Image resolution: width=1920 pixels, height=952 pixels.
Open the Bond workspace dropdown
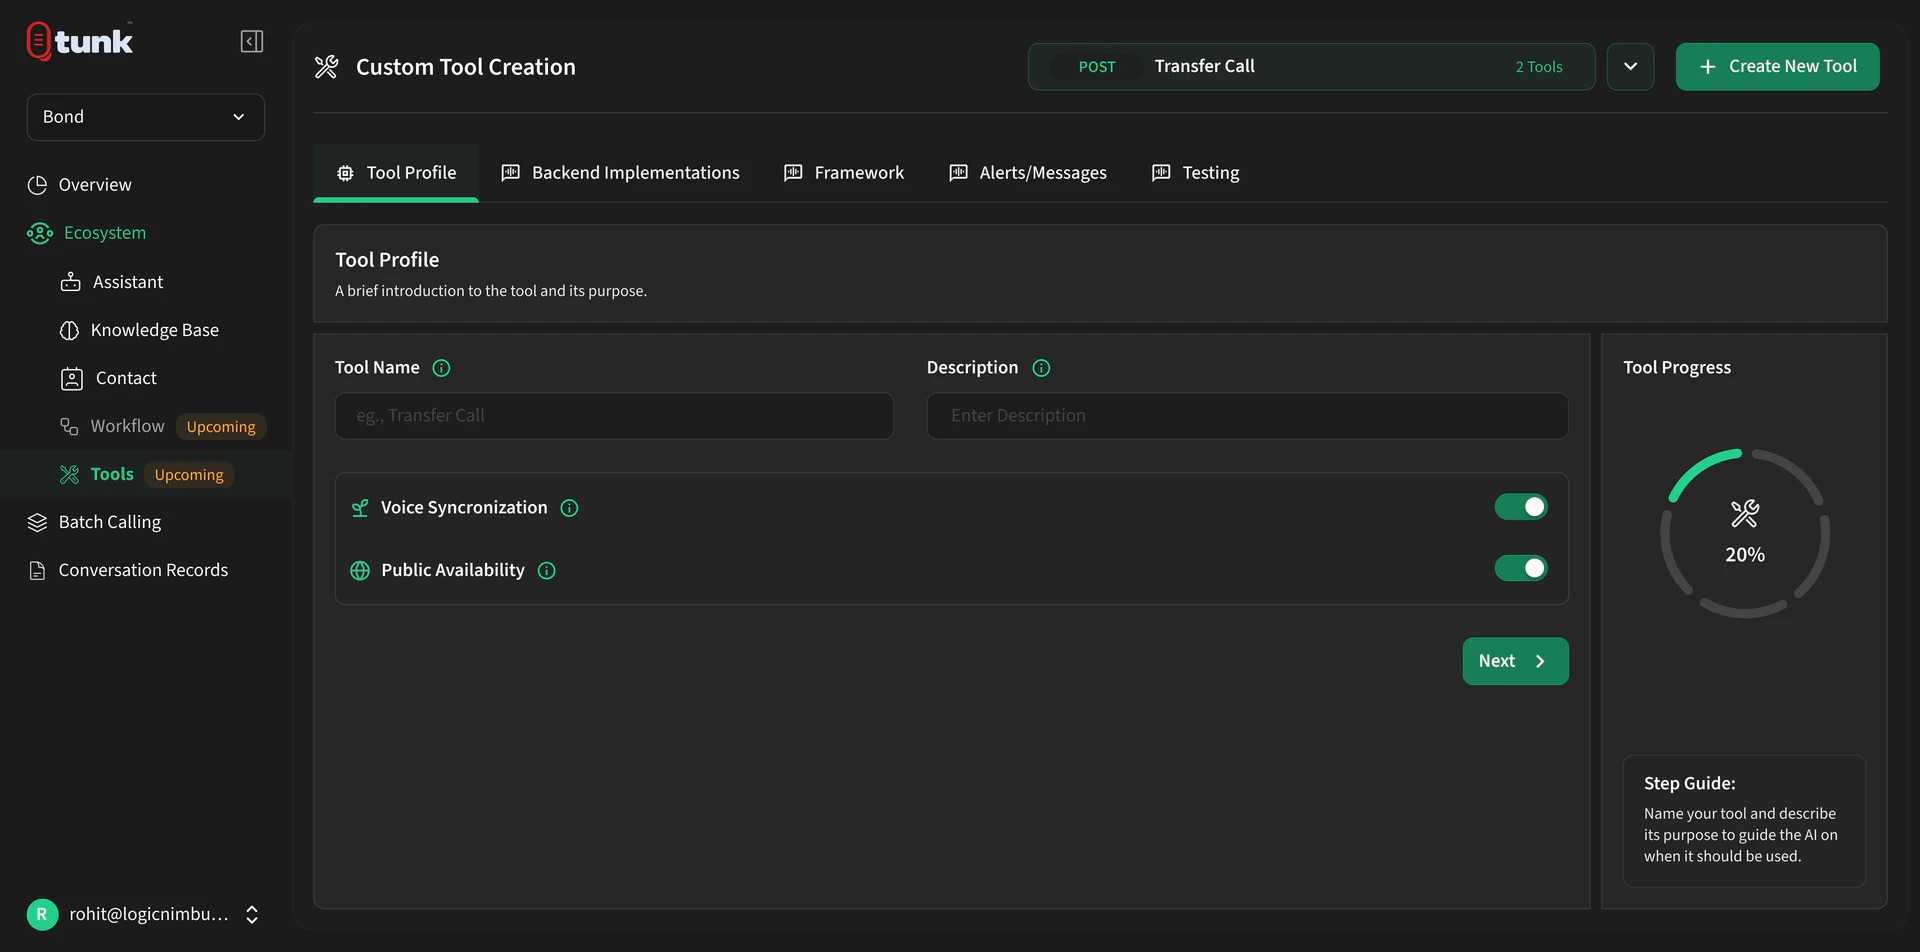click(145, 117)
